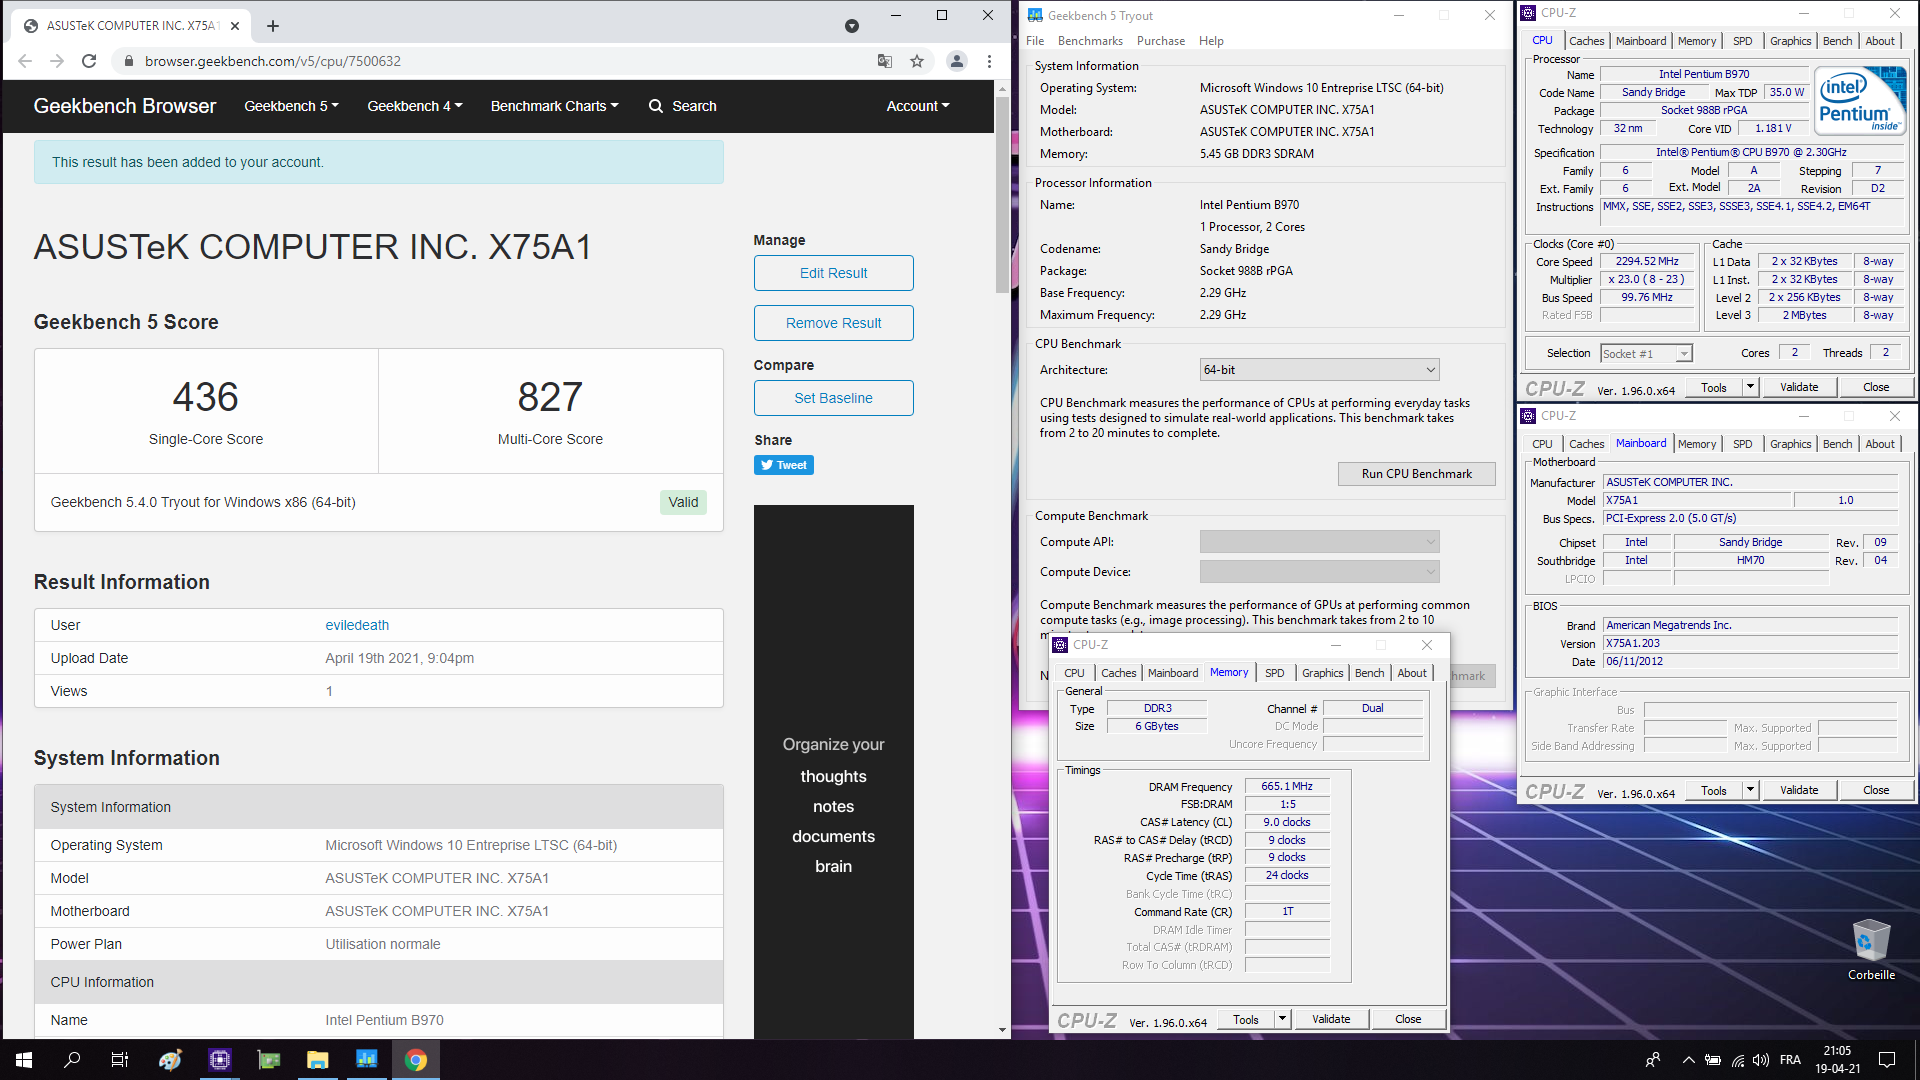Open the network status tray icon
1920x1080 pixels.
click(1738, 1060)
